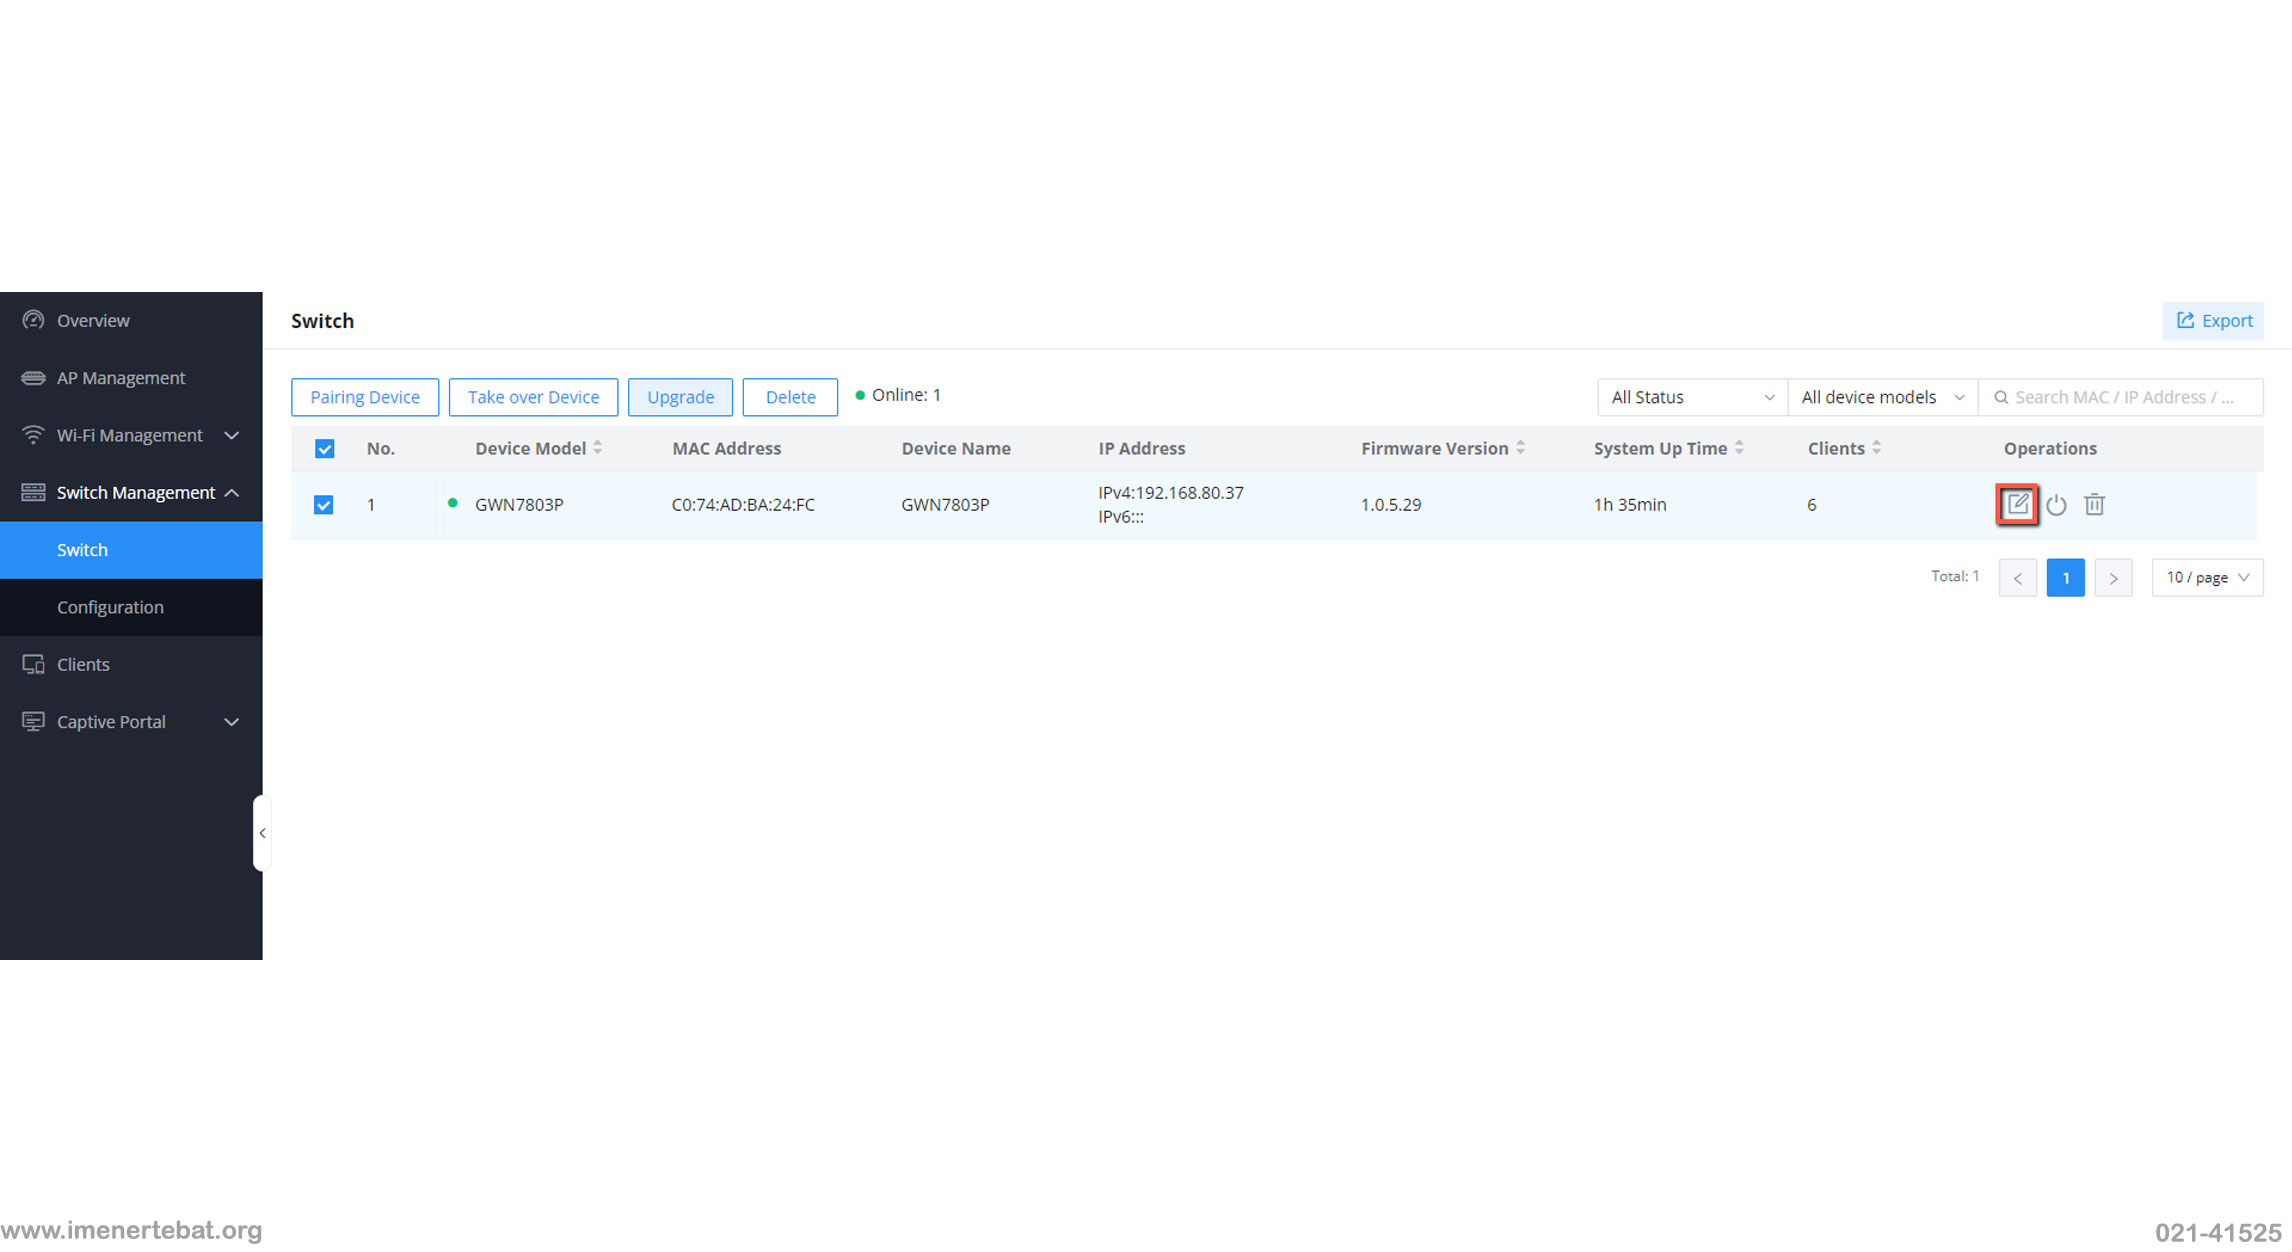Toggle the select all devices checkbox
This screenshot has width=2292, height=1252.
coord(324,449)
